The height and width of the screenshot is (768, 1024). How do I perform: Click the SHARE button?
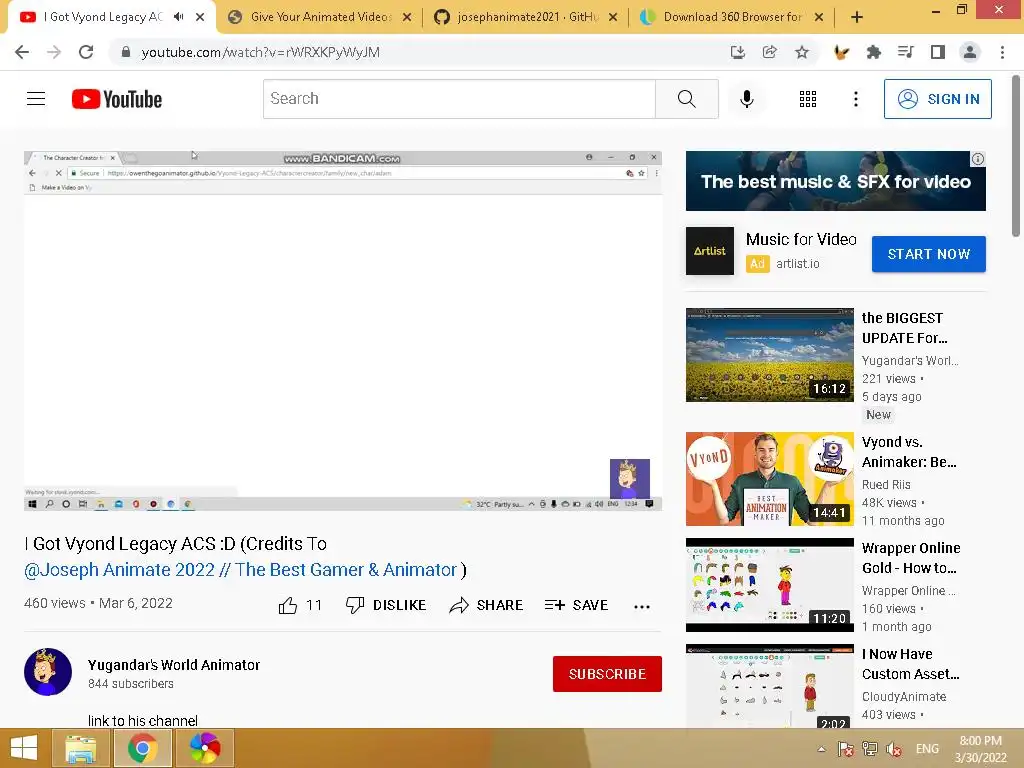[x=487, y=605]
